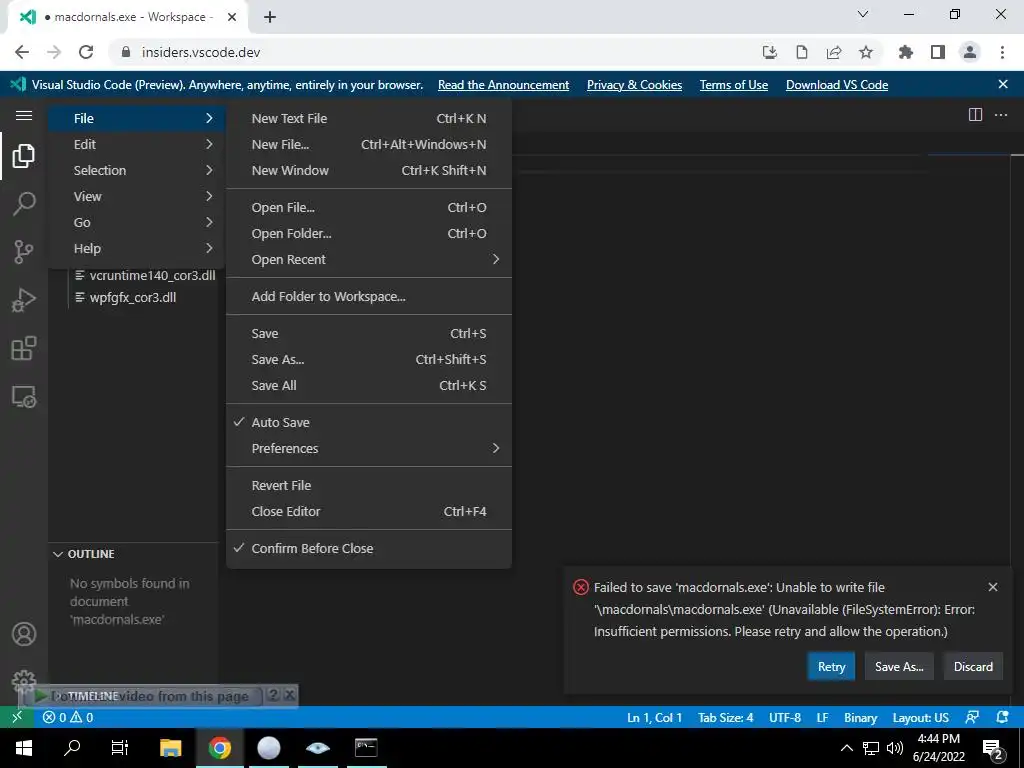This screenshot has height=768, width=1024.
Task: Expand the Go menu
Action: [x=137, y=223]
